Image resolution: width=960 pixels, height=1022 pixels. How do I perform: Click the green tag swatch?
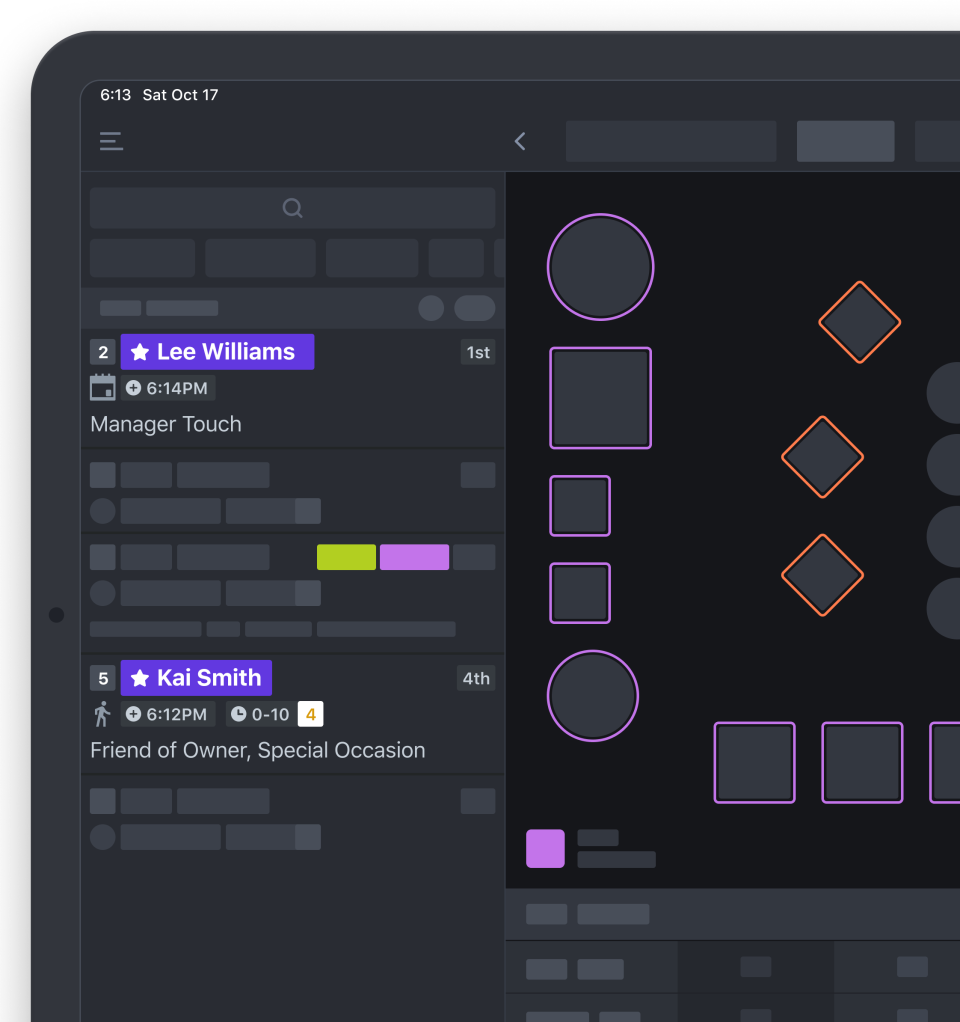(x=346, y=557)
